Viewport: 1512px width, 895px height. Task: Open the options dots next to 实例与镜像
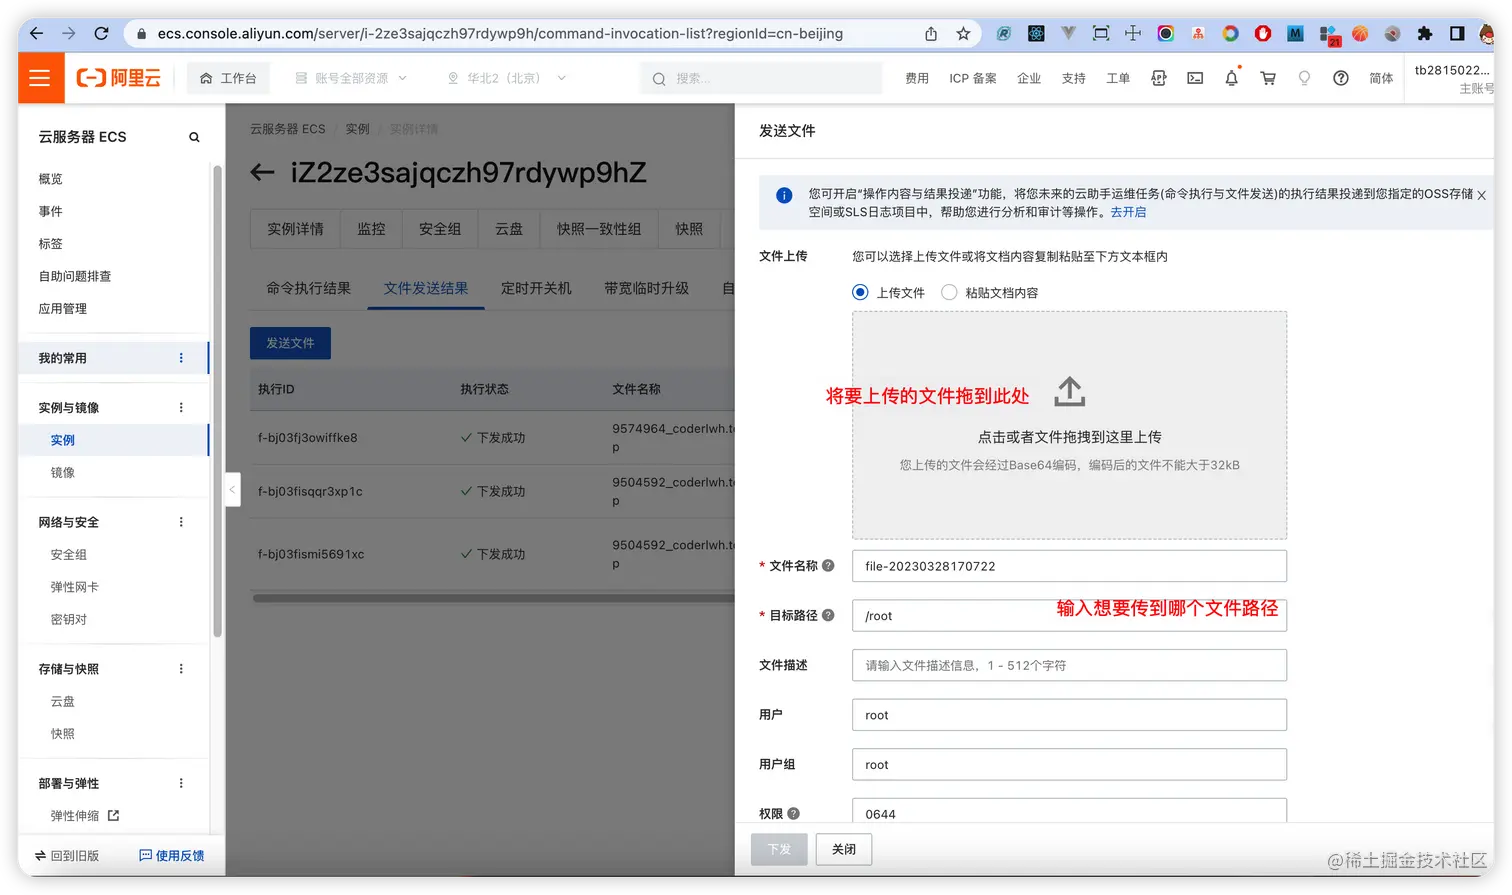point(181,407)
